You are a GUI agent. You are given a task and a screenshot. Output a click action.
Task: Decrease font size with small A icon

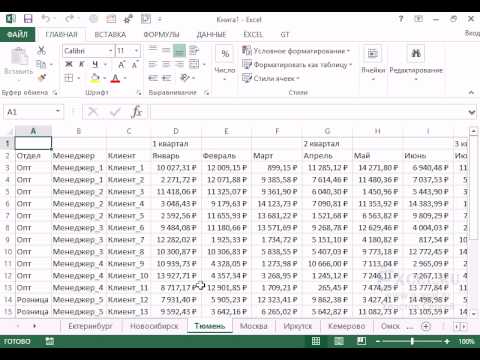[135, 64]
